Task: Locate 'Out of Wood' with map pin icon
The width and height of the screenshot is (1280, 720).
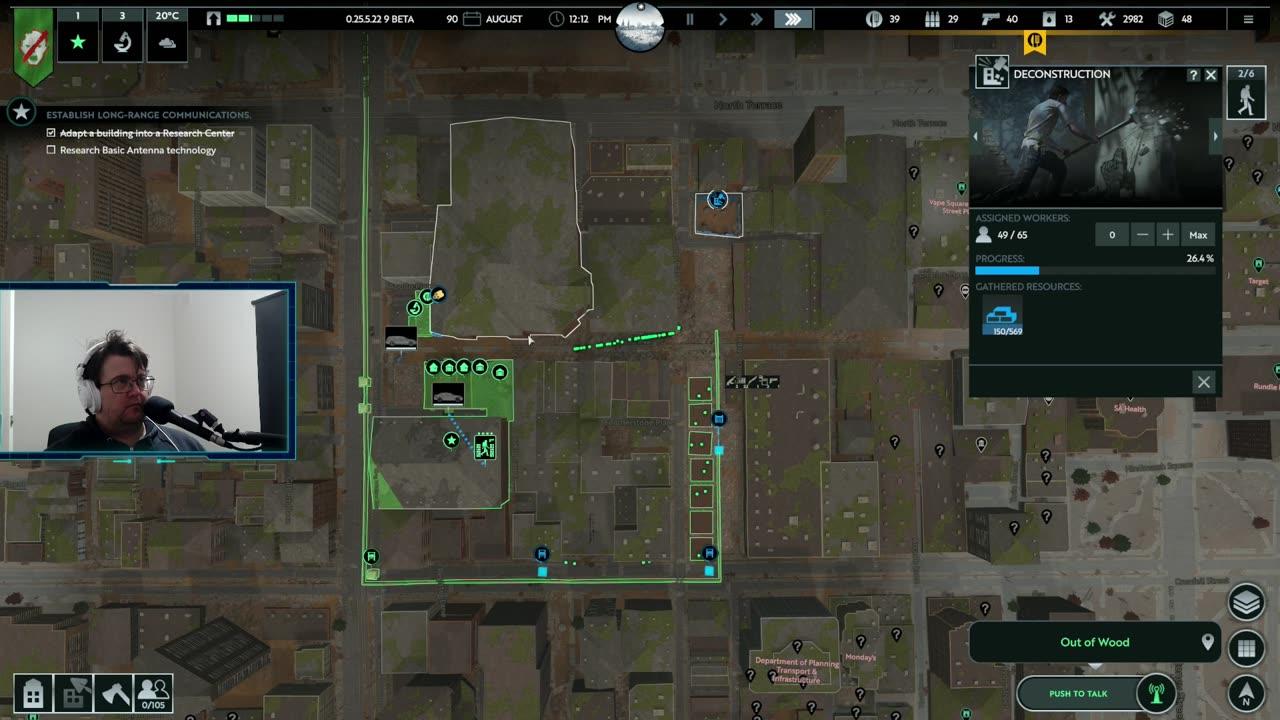Action: (1207, 642)
